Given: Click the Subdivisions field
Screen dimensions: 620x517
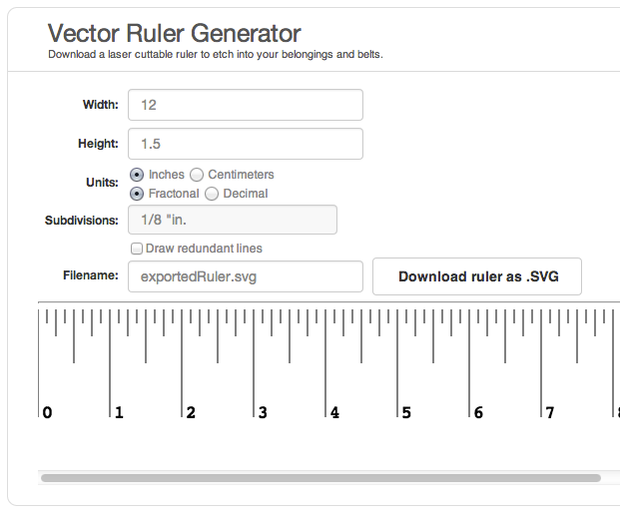Looking at the screenshot, I should tap(232, 220).
